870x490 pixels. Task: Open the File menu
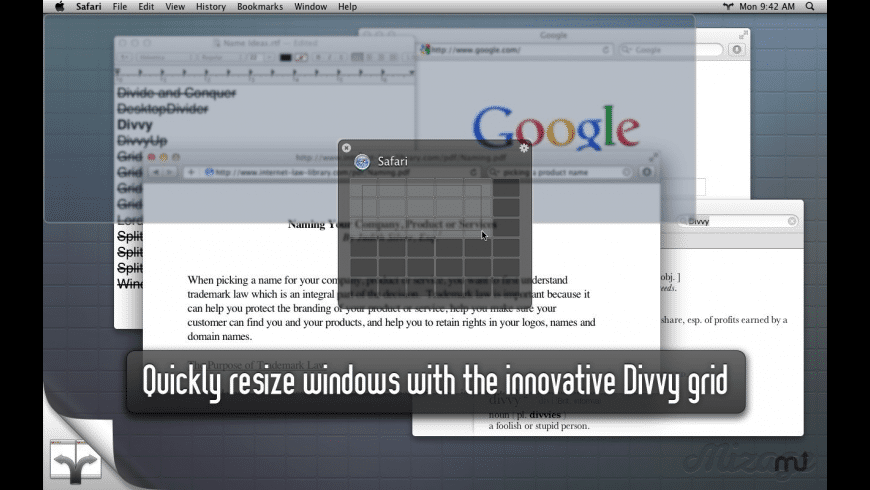(119, 7)
